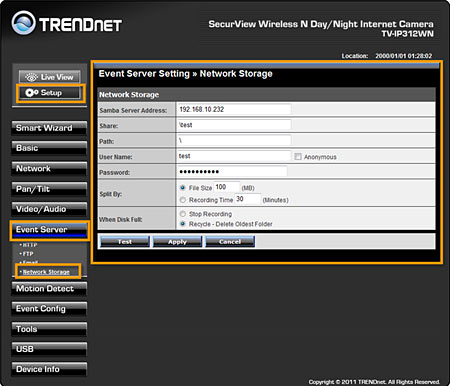The image size is (450, 386).
Task: Open the Motion Detect menu
Action: pos(49,289)
